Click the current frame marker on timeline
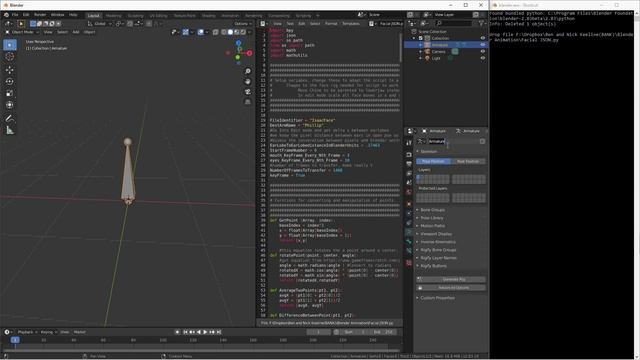The image size is (640, 360). pos(15,340)
